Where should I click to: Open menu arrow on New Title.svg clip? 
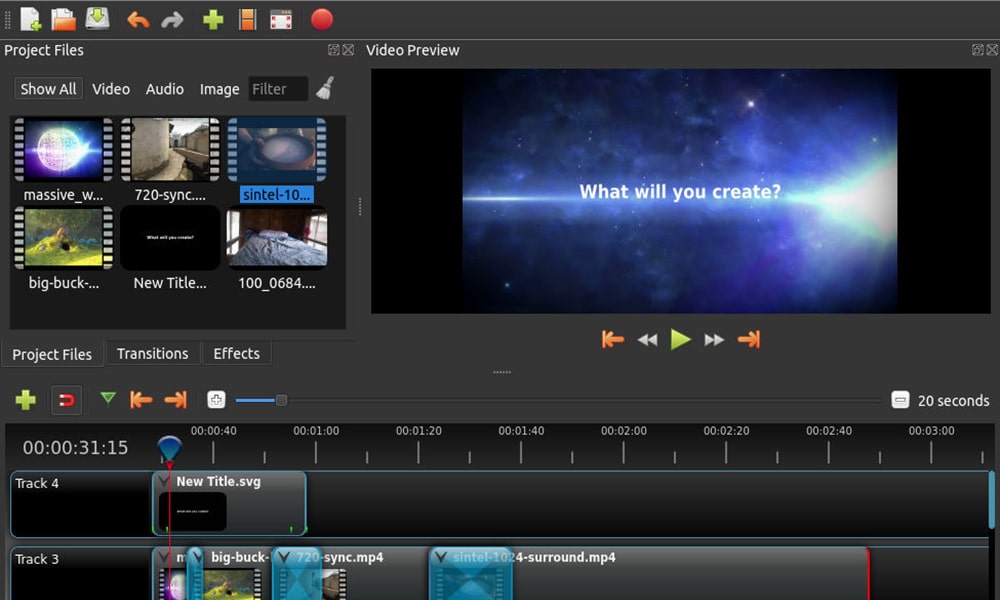coord(164,481)
